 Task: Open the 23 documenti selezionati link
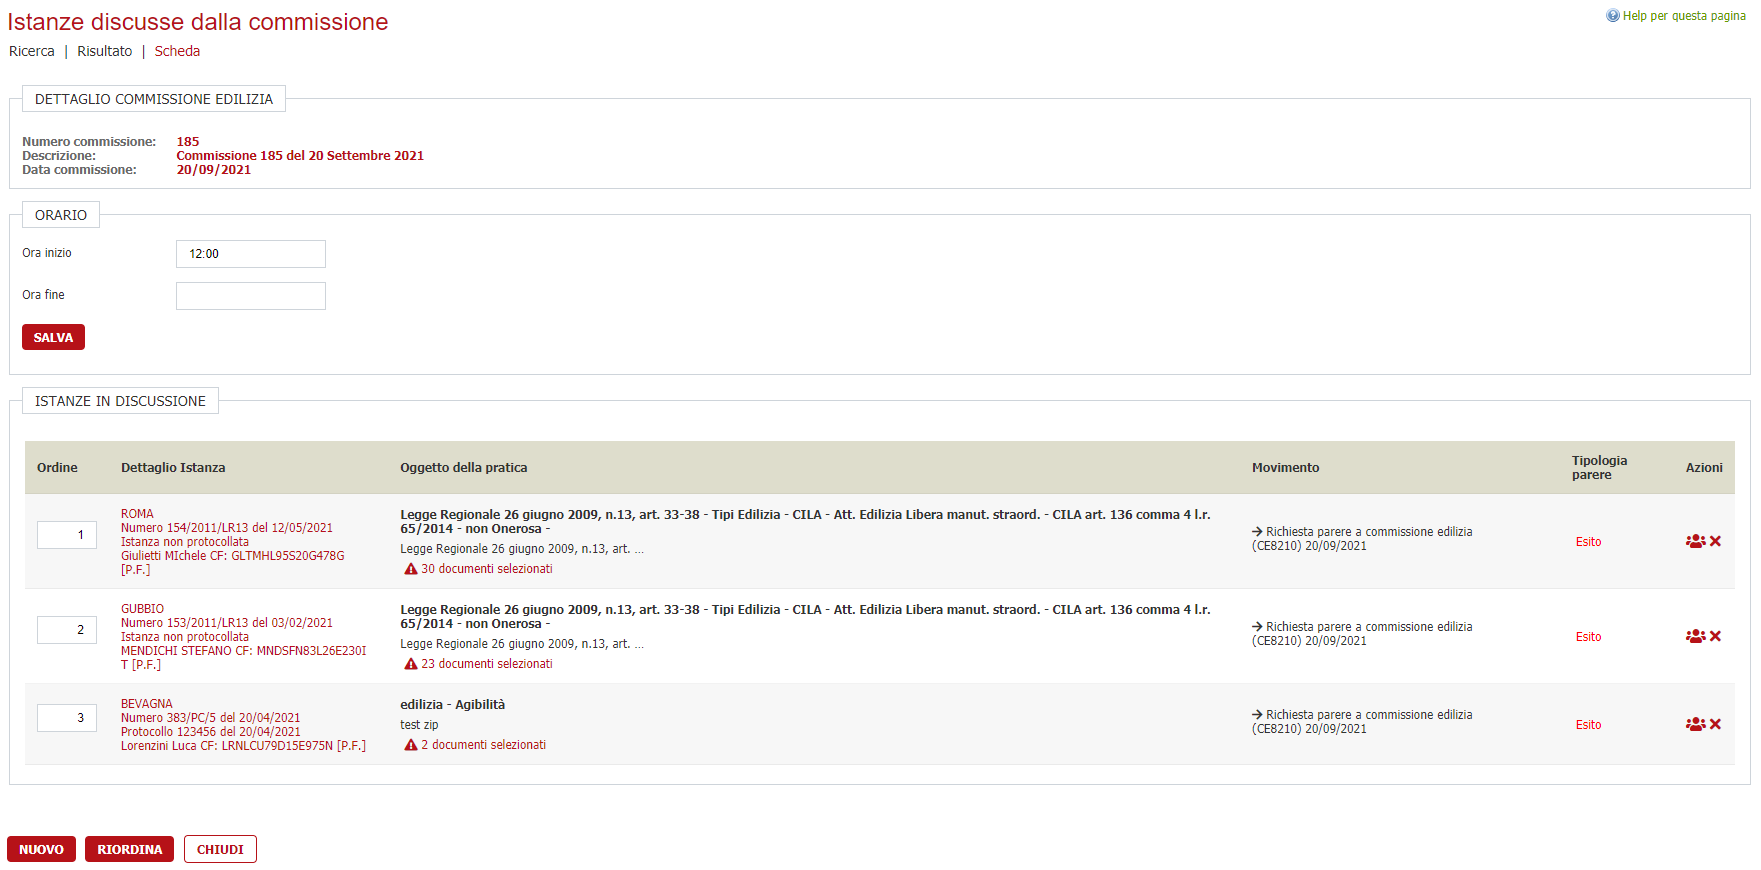[486, 664]
